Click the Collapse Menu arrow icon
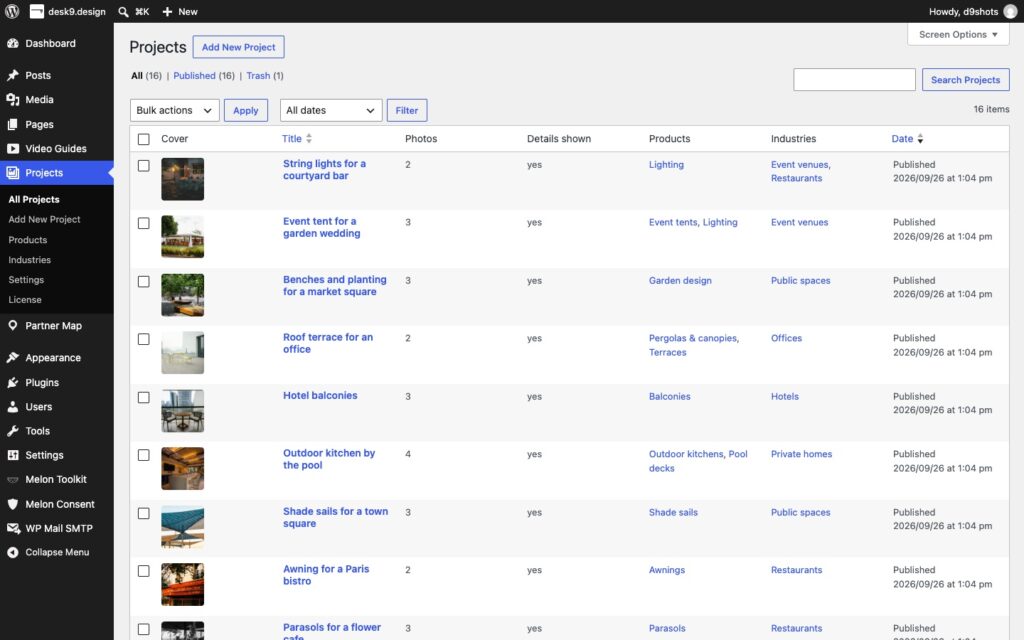 pyautogui.click(x=12, y=552)
